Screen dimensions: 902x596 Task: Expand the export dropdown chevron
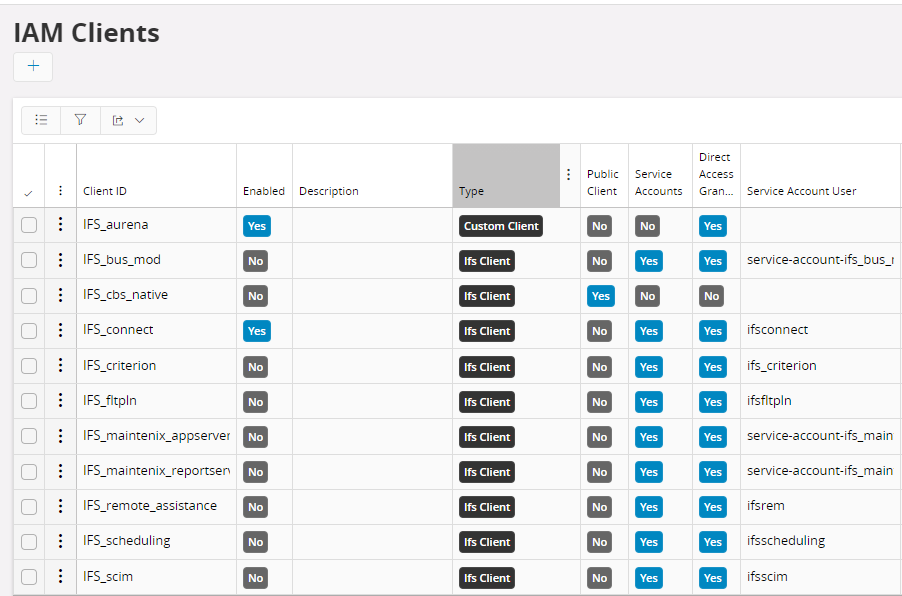(x=139, y=119)
